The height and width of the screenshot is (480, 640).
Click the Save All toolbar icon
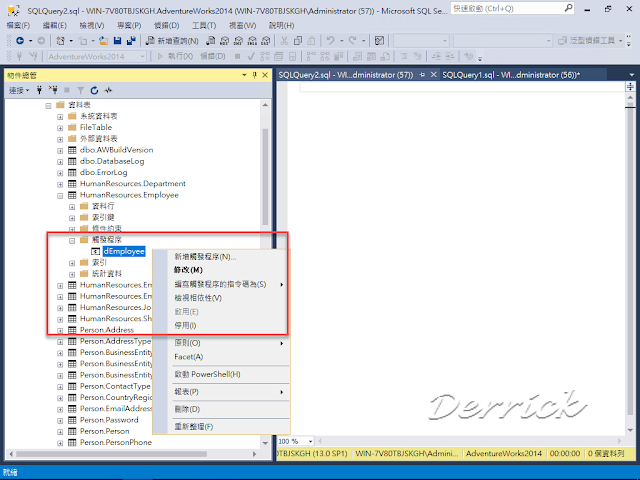tap(131, 40)
